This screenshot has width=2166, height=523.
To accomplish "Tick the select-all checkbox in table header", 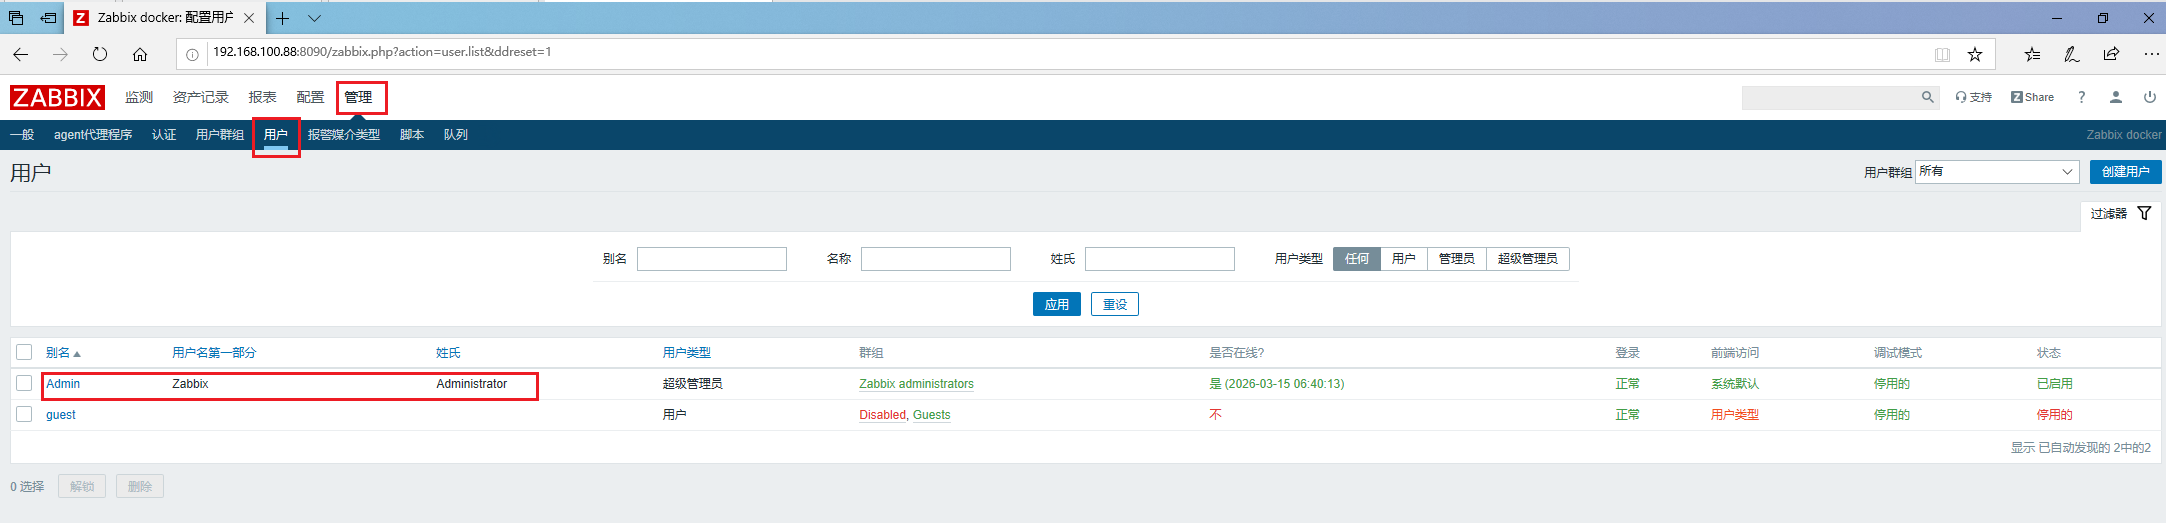I will 24,352.
